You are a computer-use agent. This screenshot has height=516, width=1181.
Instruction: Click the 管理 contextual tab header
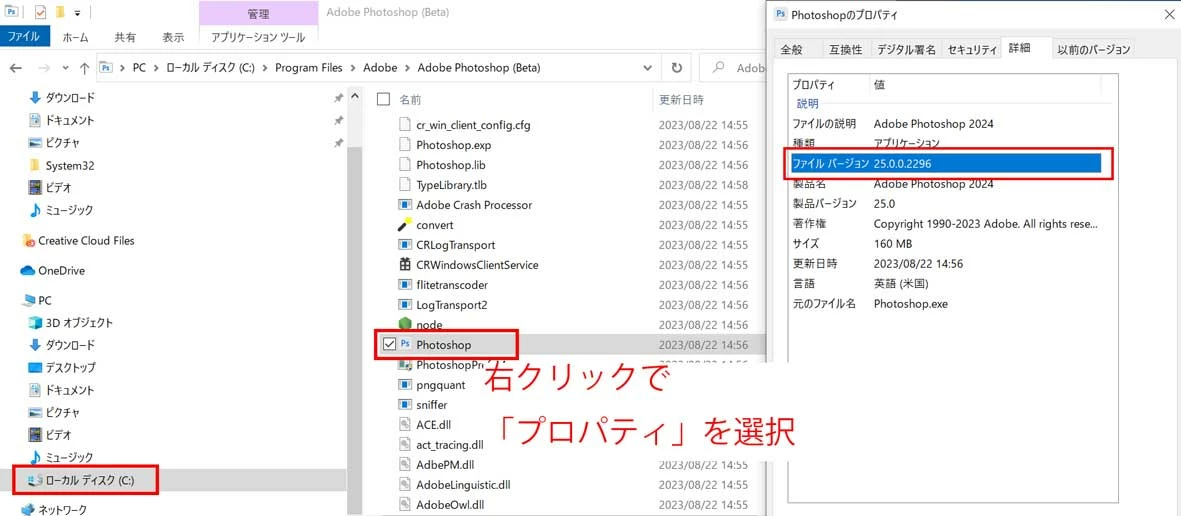tap(258, 14)
